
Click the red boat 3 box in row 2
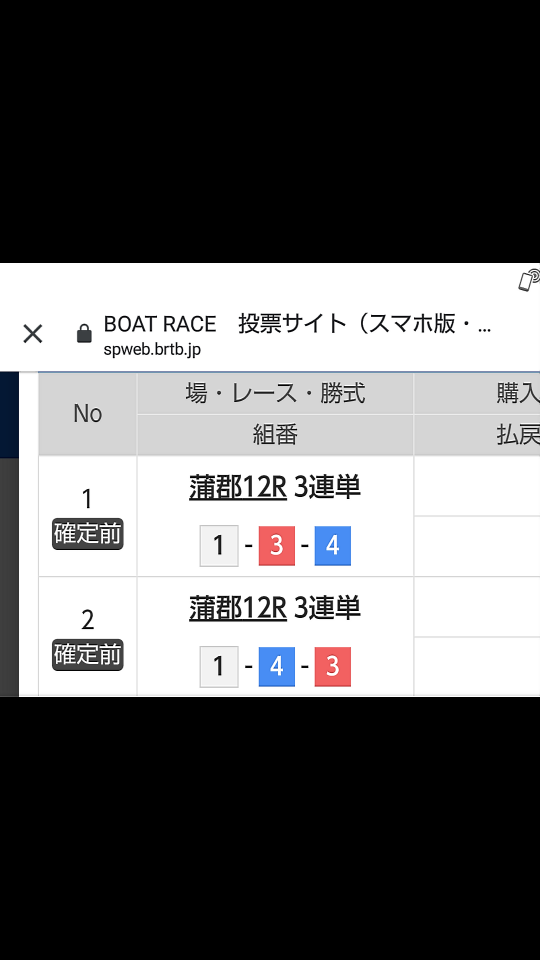(x=332, y=666)
